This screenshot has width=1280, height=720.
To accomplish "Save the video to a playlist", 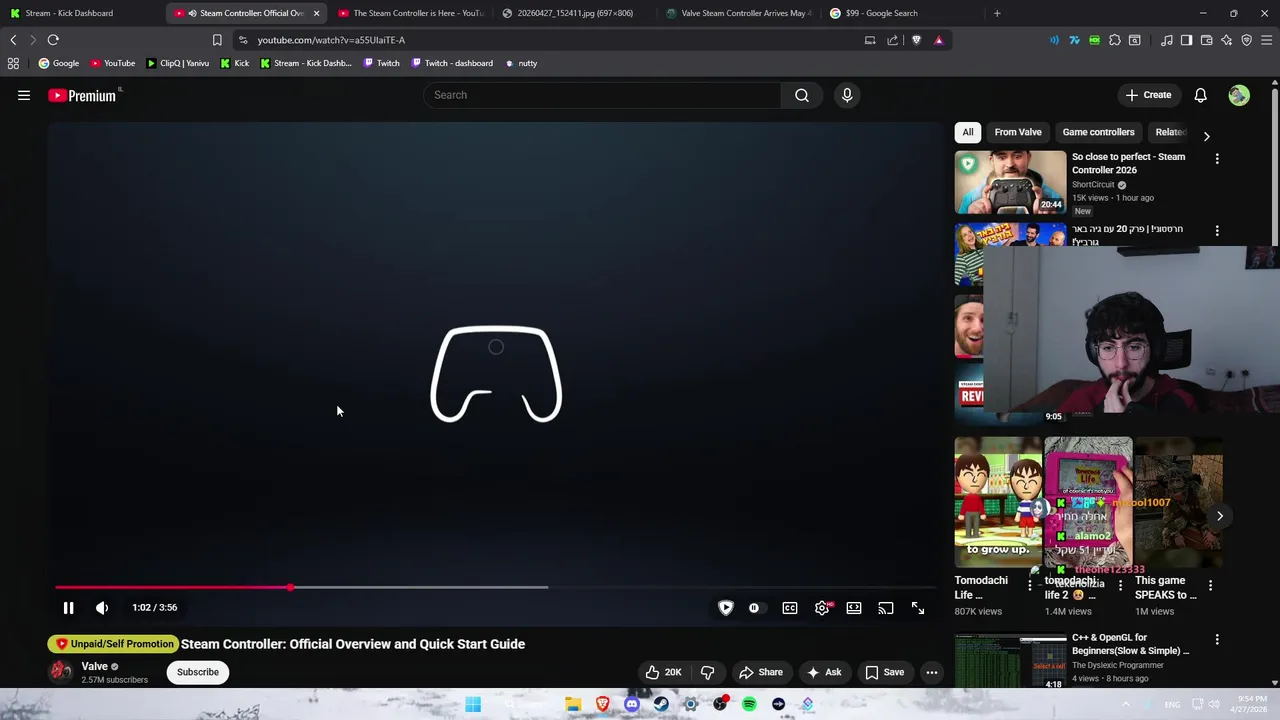I will click(x=884, y=672).
